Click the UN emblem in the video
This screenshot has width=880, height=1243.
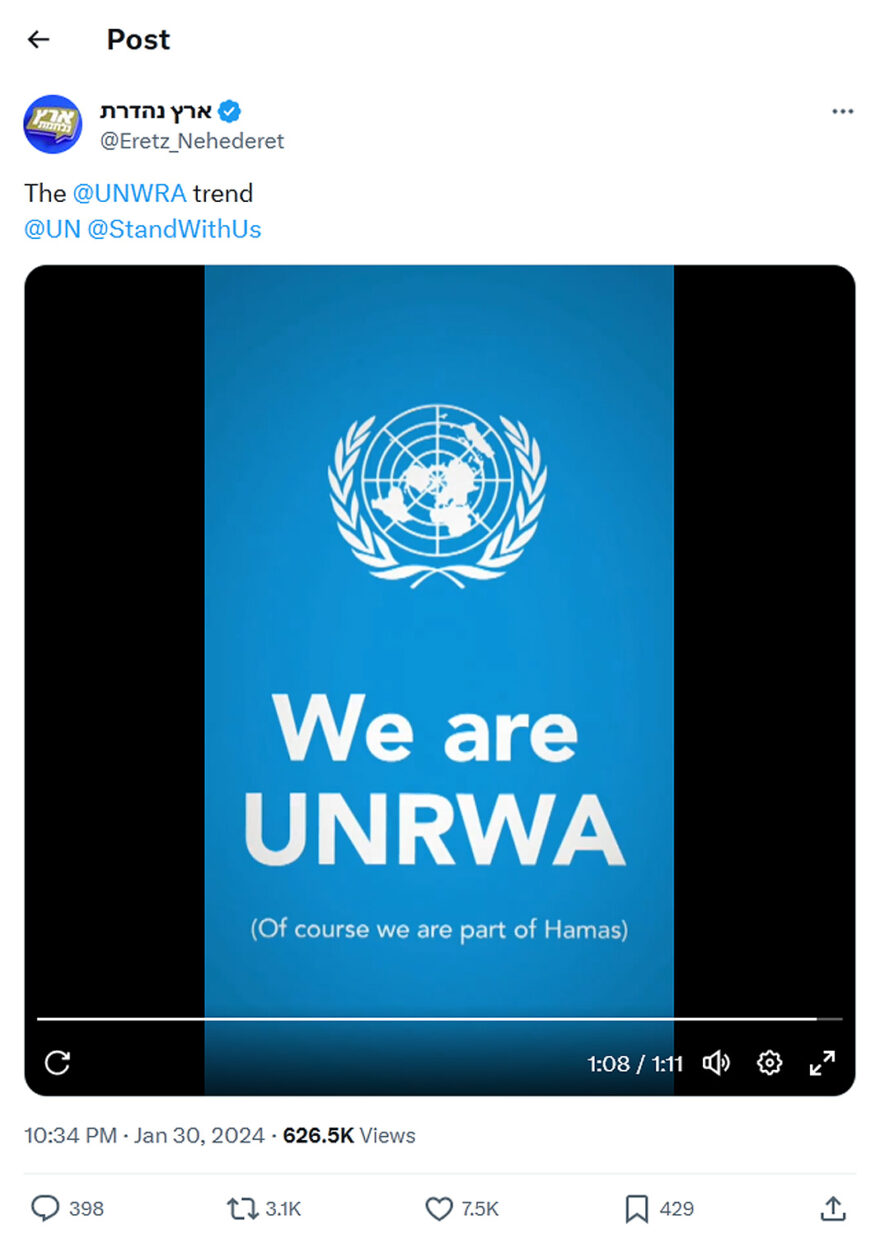[x=438, y=495]
